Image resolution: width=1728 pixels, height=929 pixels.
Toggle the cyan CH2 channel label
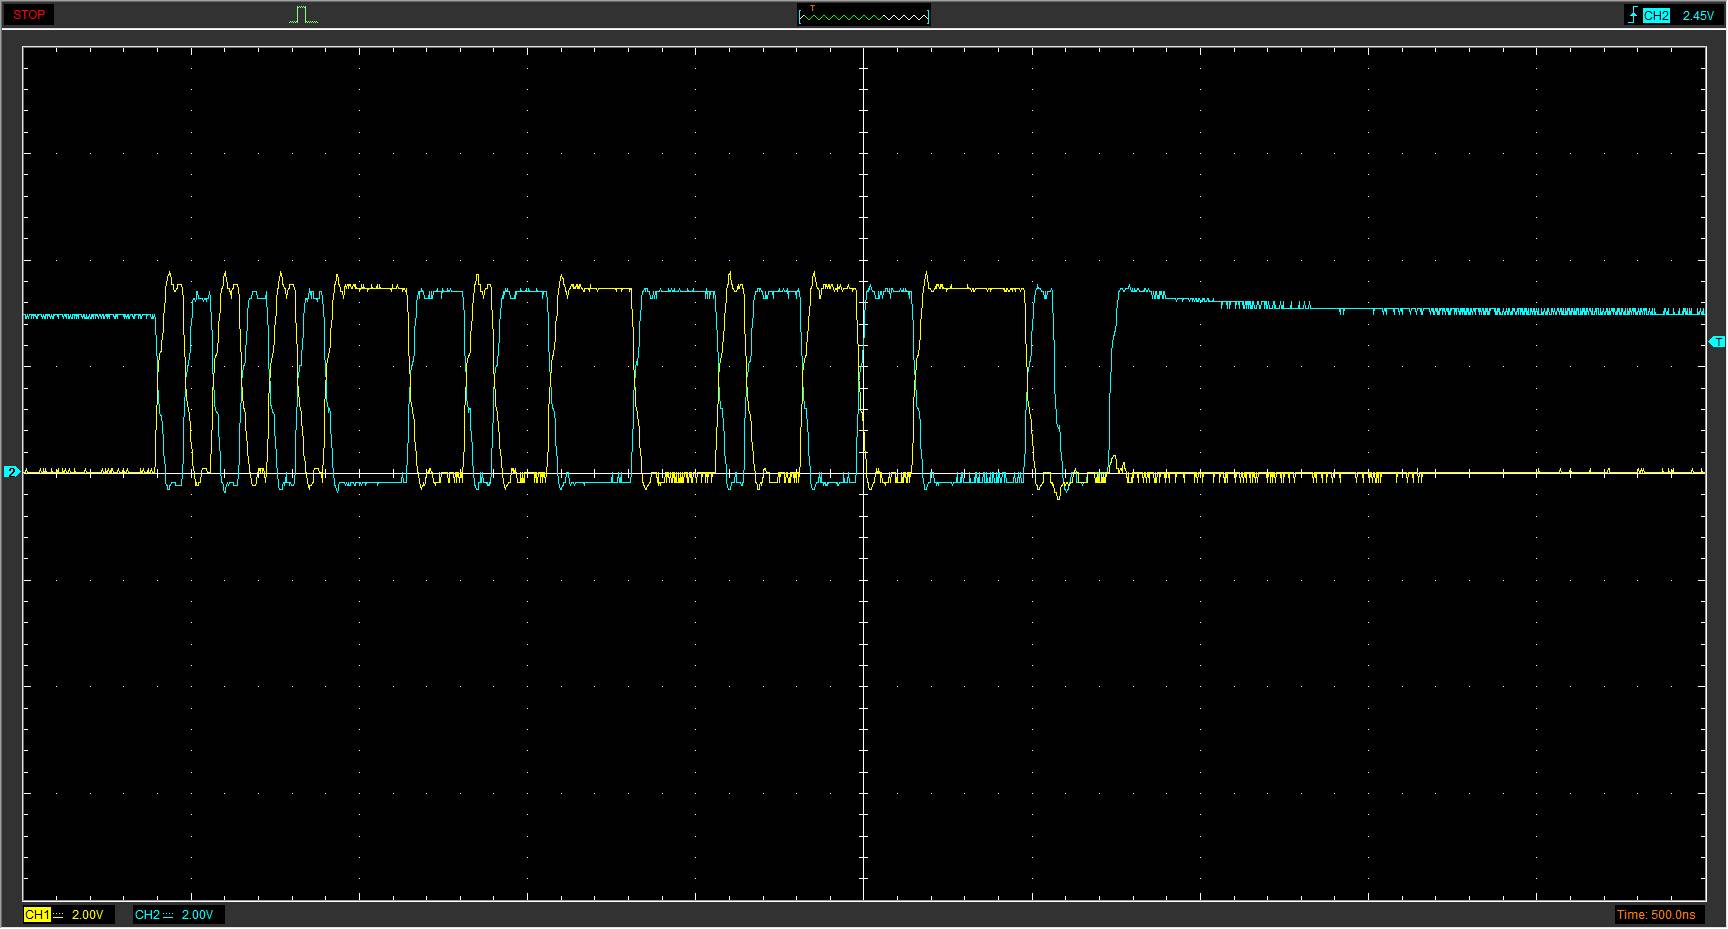coord(147,914)
